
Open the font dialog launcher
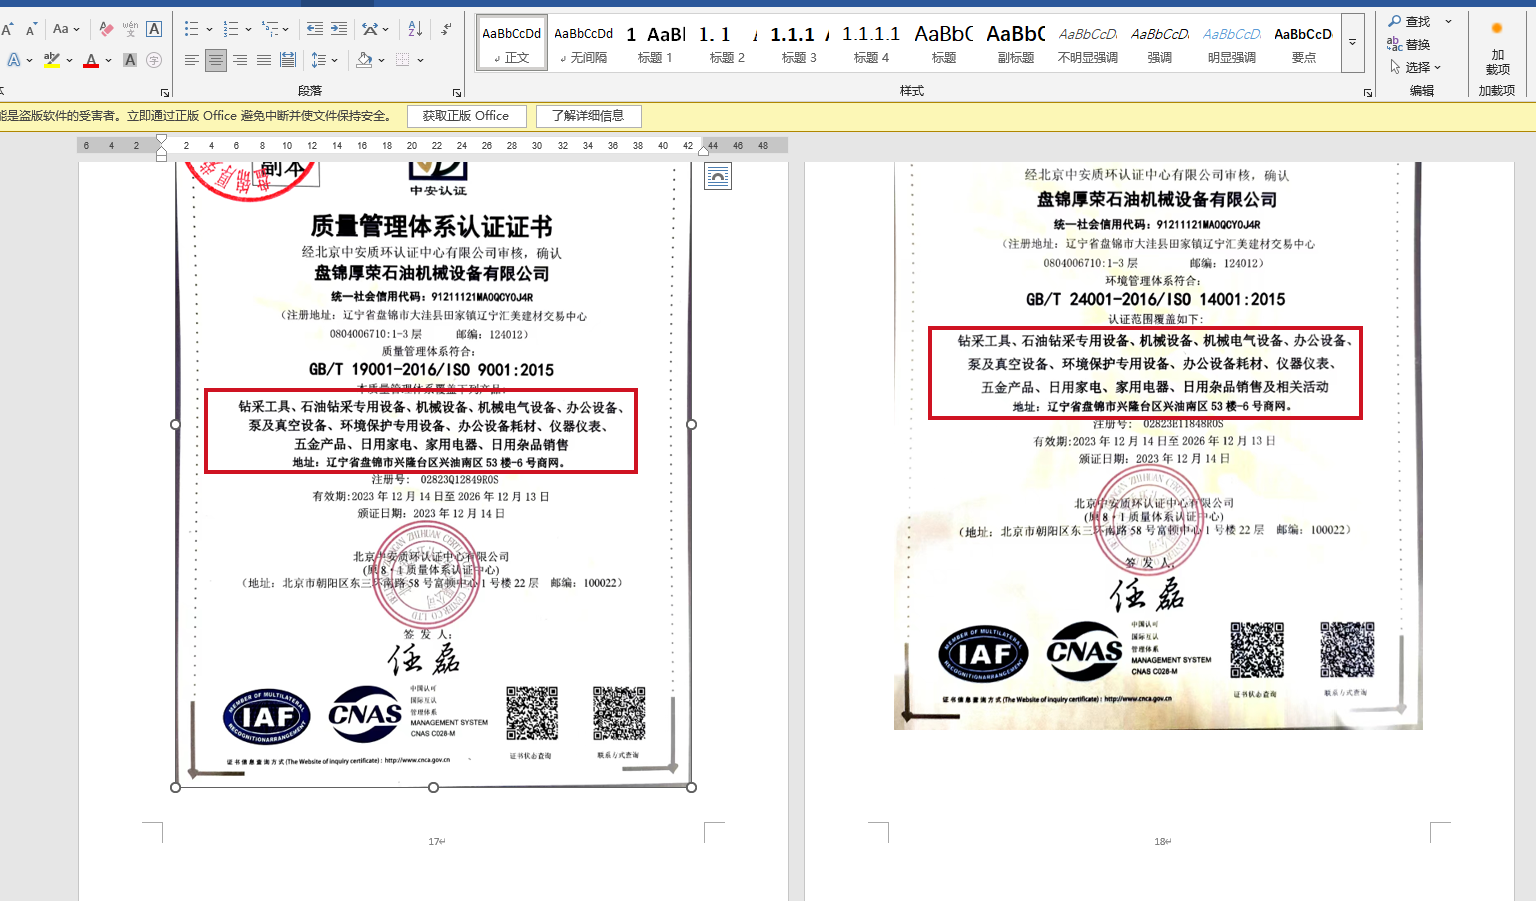(165, 92)
